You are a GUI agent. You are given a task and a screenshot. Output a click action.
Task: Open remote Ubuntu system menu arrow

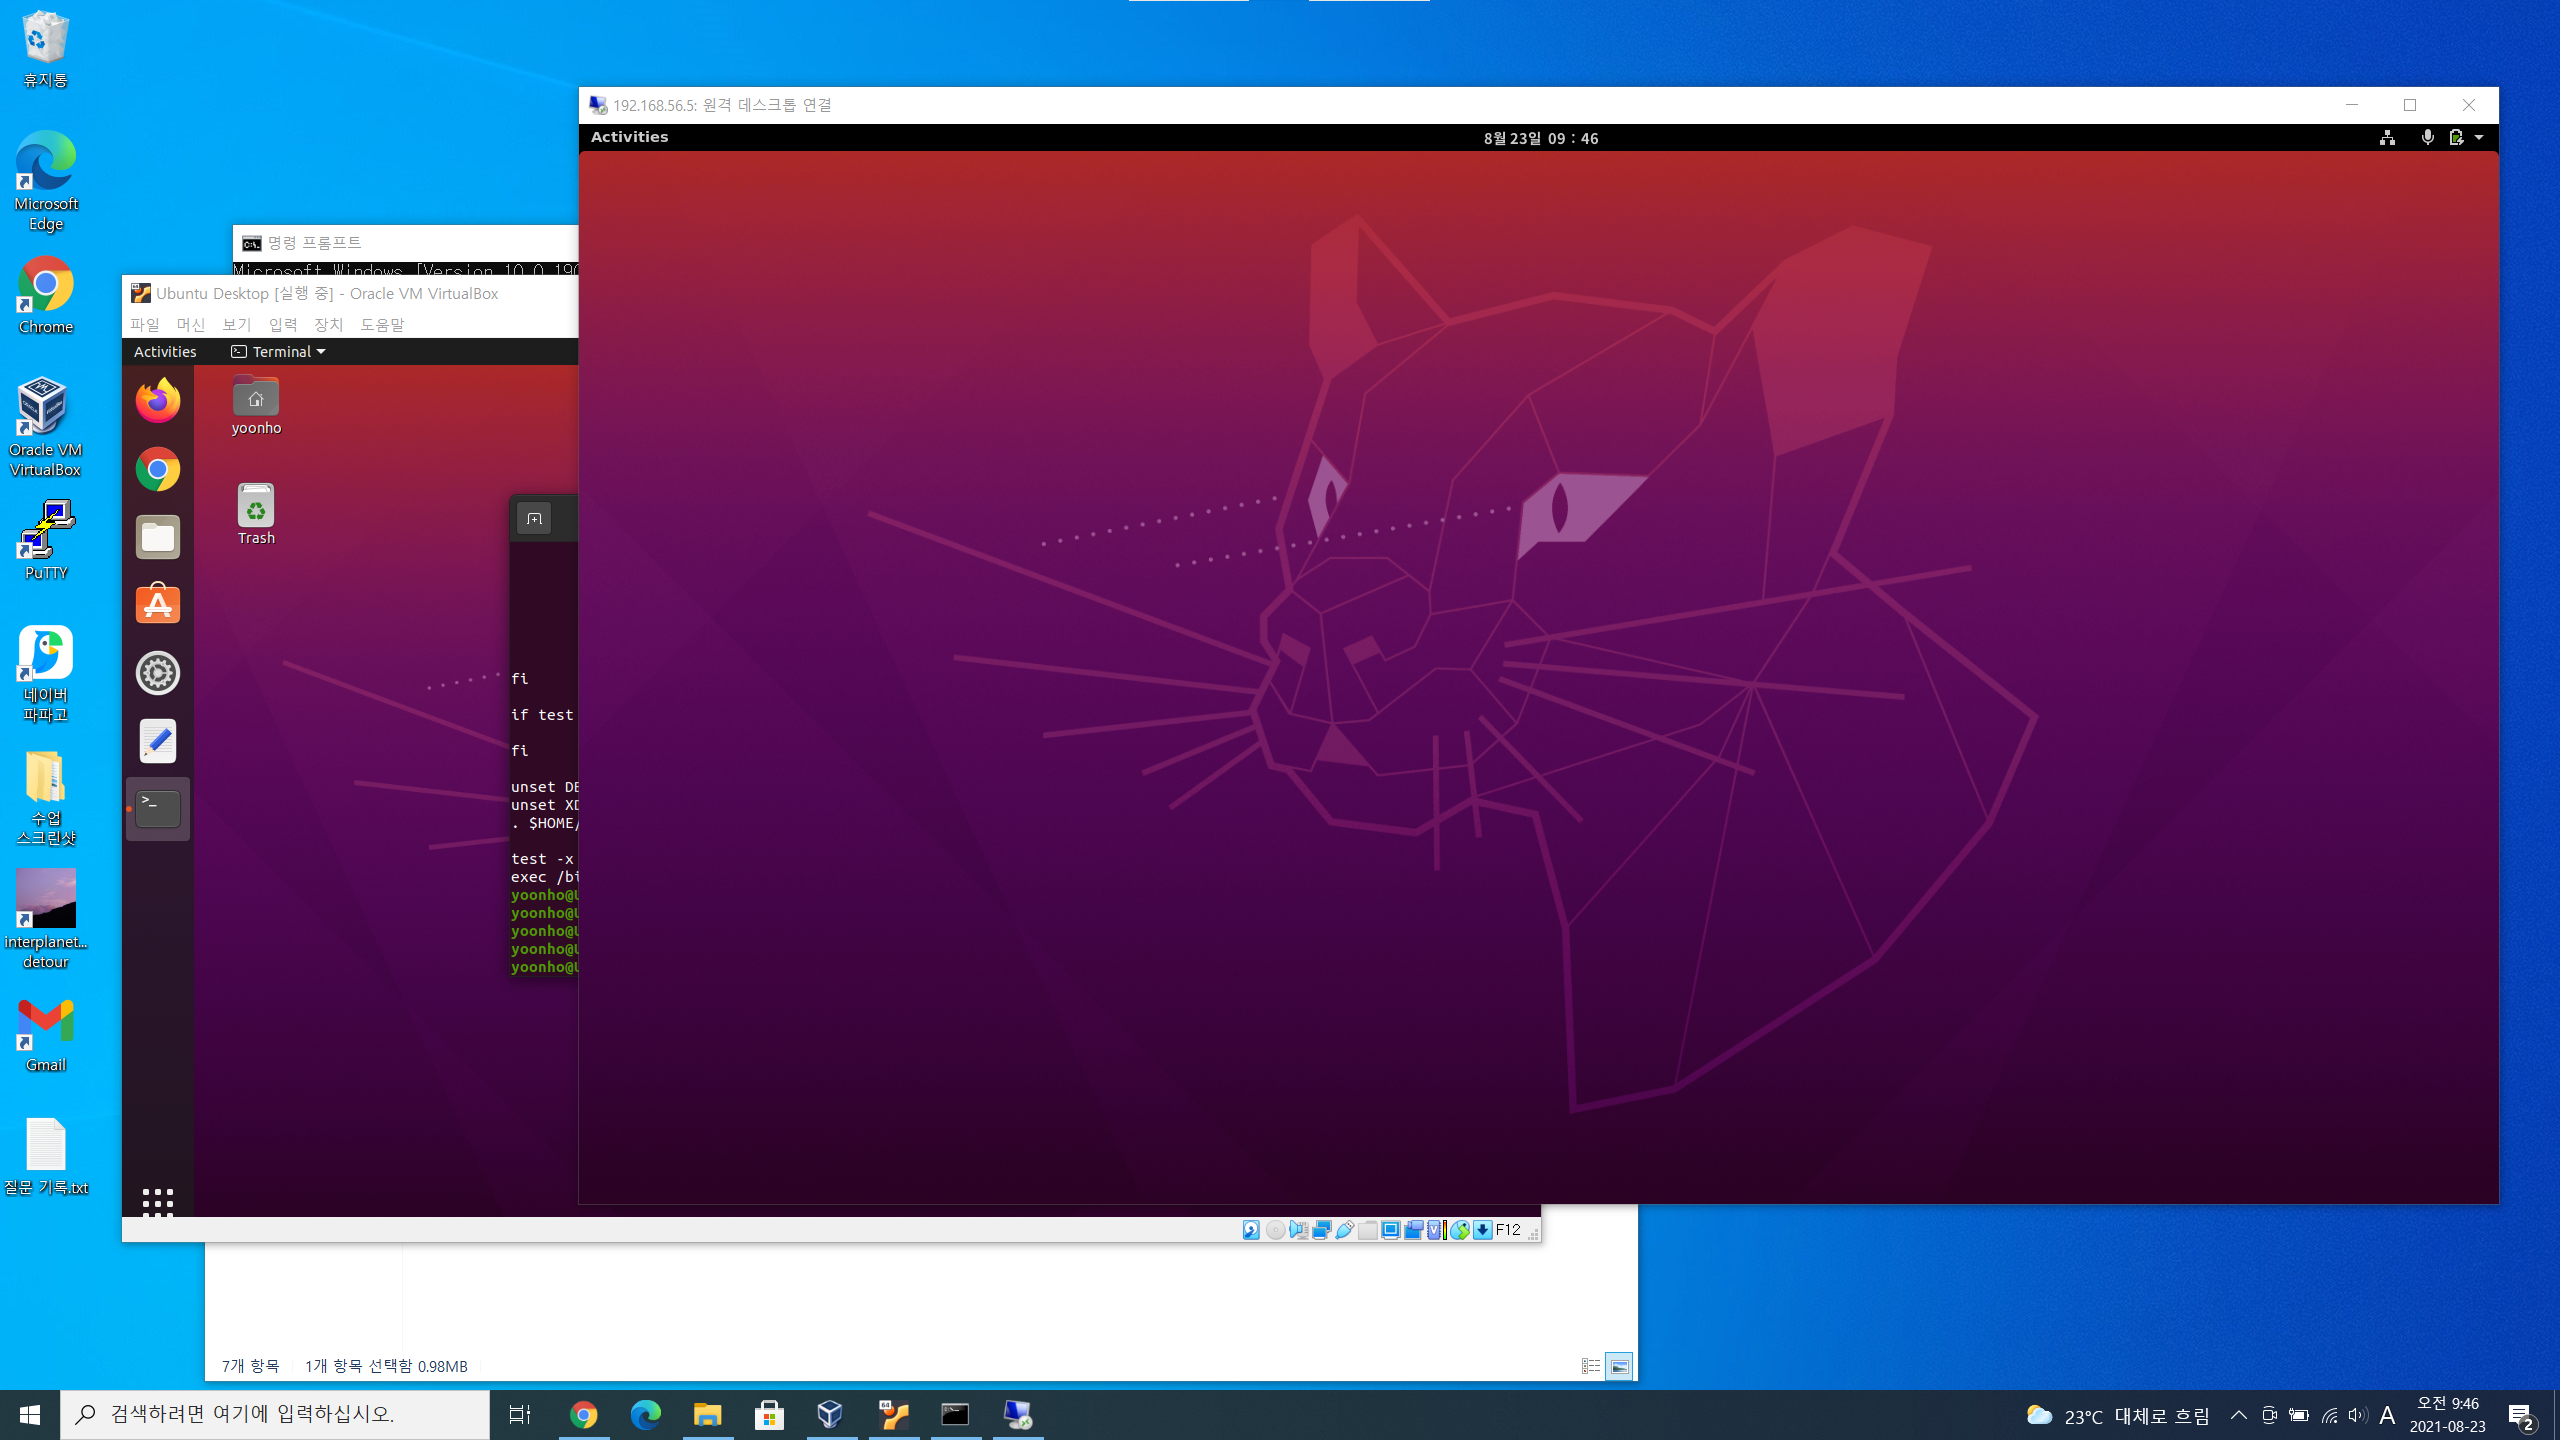pos(2479,138)
